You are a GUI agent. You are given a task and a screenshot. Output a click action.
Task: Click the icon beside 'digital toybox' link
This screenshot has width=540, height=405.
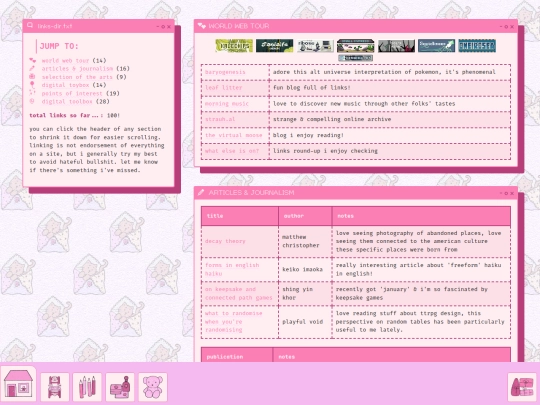32,84
